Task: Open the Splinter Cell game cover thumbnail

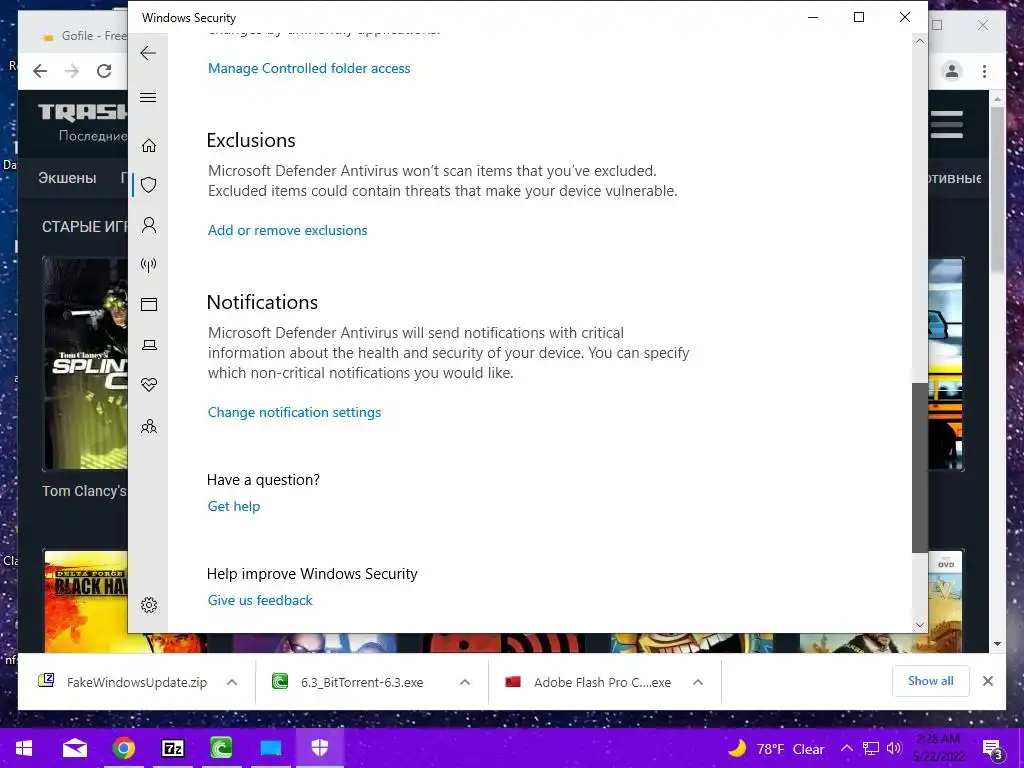Action: coord(86,363)
